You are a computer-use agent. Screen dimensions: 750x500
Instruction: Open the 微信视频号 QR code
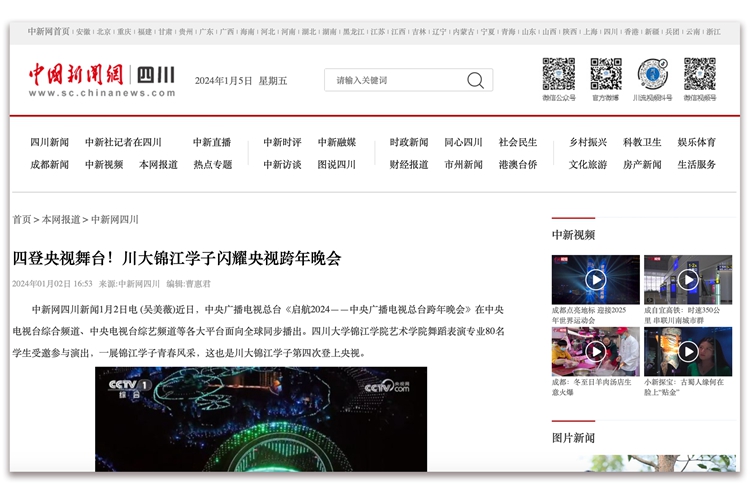700,74
